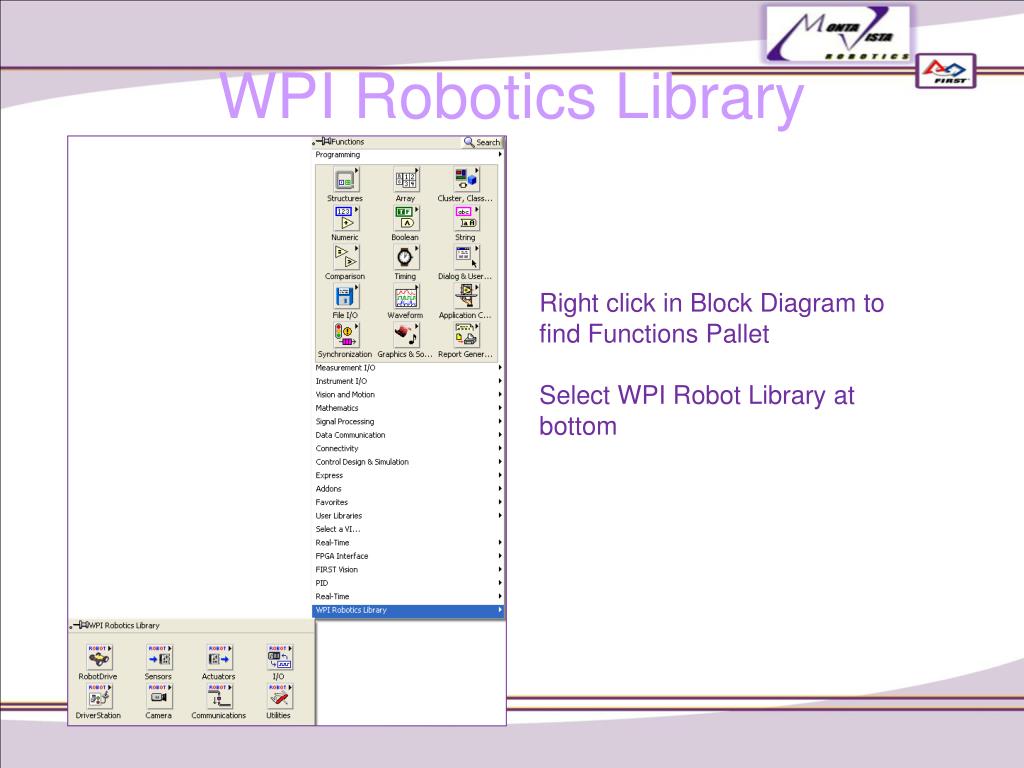Open the Array palette icon
The height and width of the screenshot is (768, 1024).
click(x=406, y=180)
